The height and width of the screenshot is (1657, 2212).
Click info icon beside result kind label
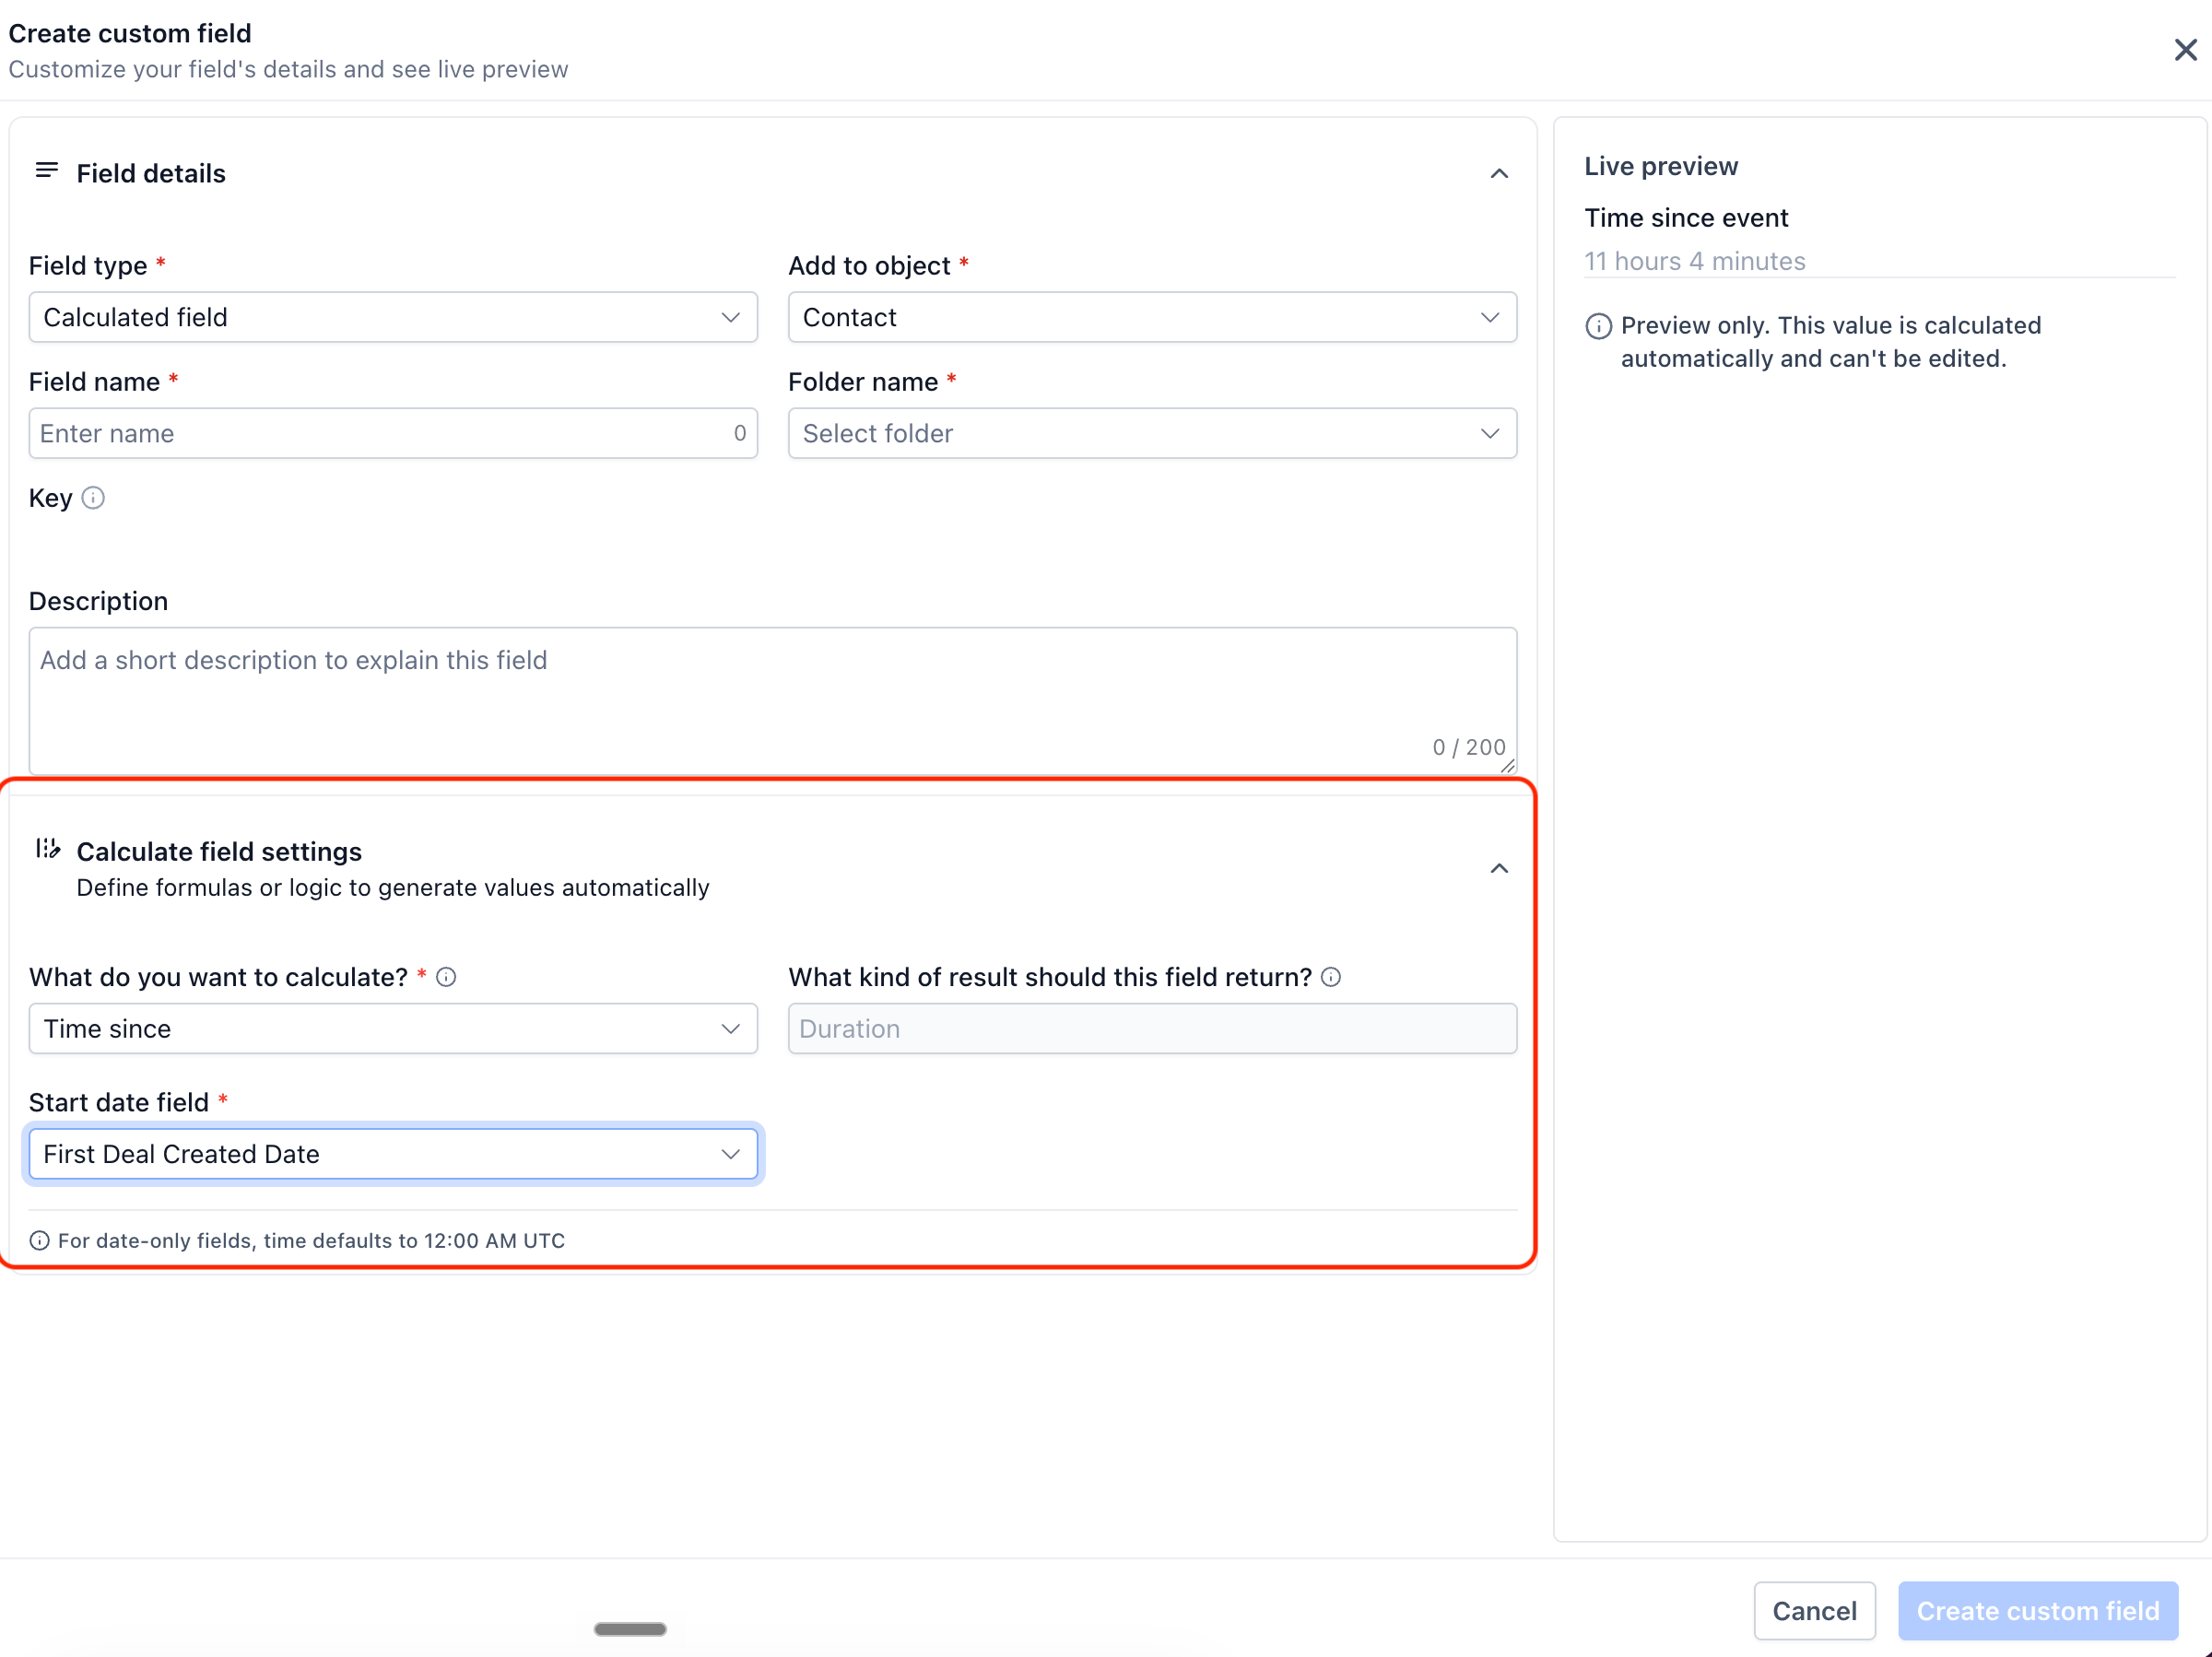(x=1330, y=977)
